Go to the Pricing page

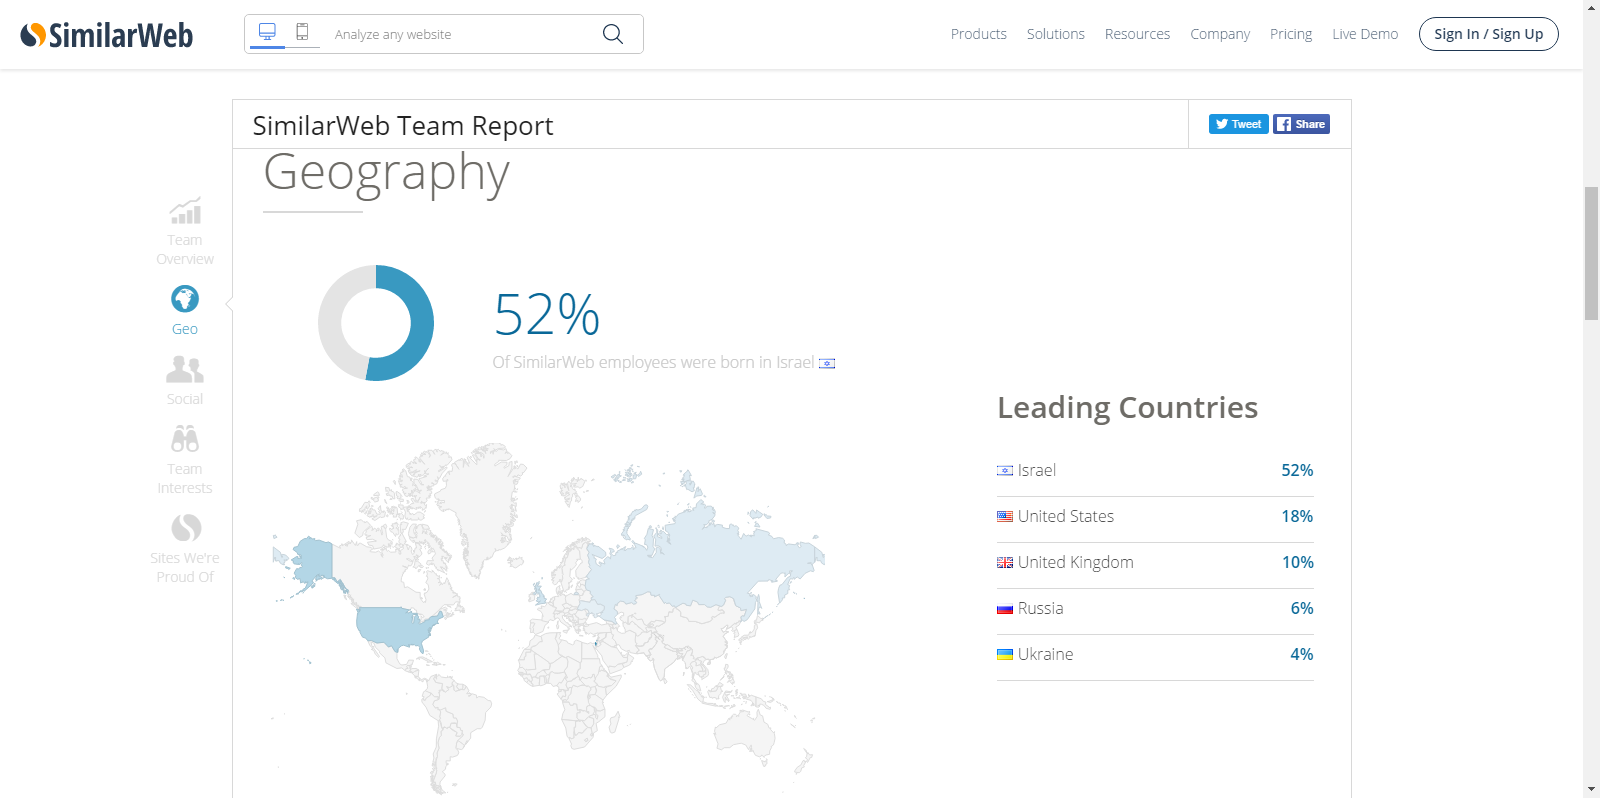1290,34
